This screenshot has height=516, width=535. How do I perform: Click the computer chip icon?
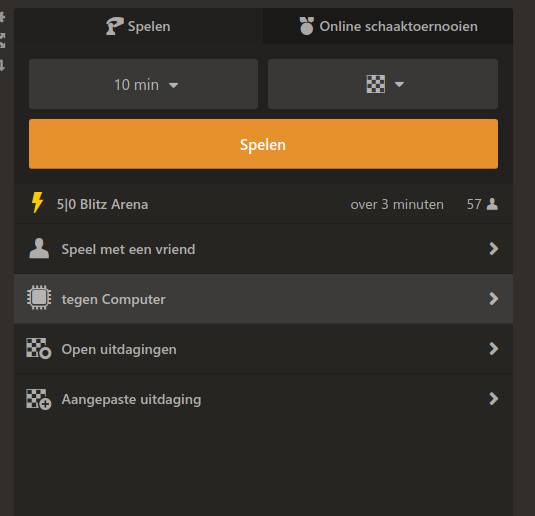pyautogui.click(x=39, y=298)
